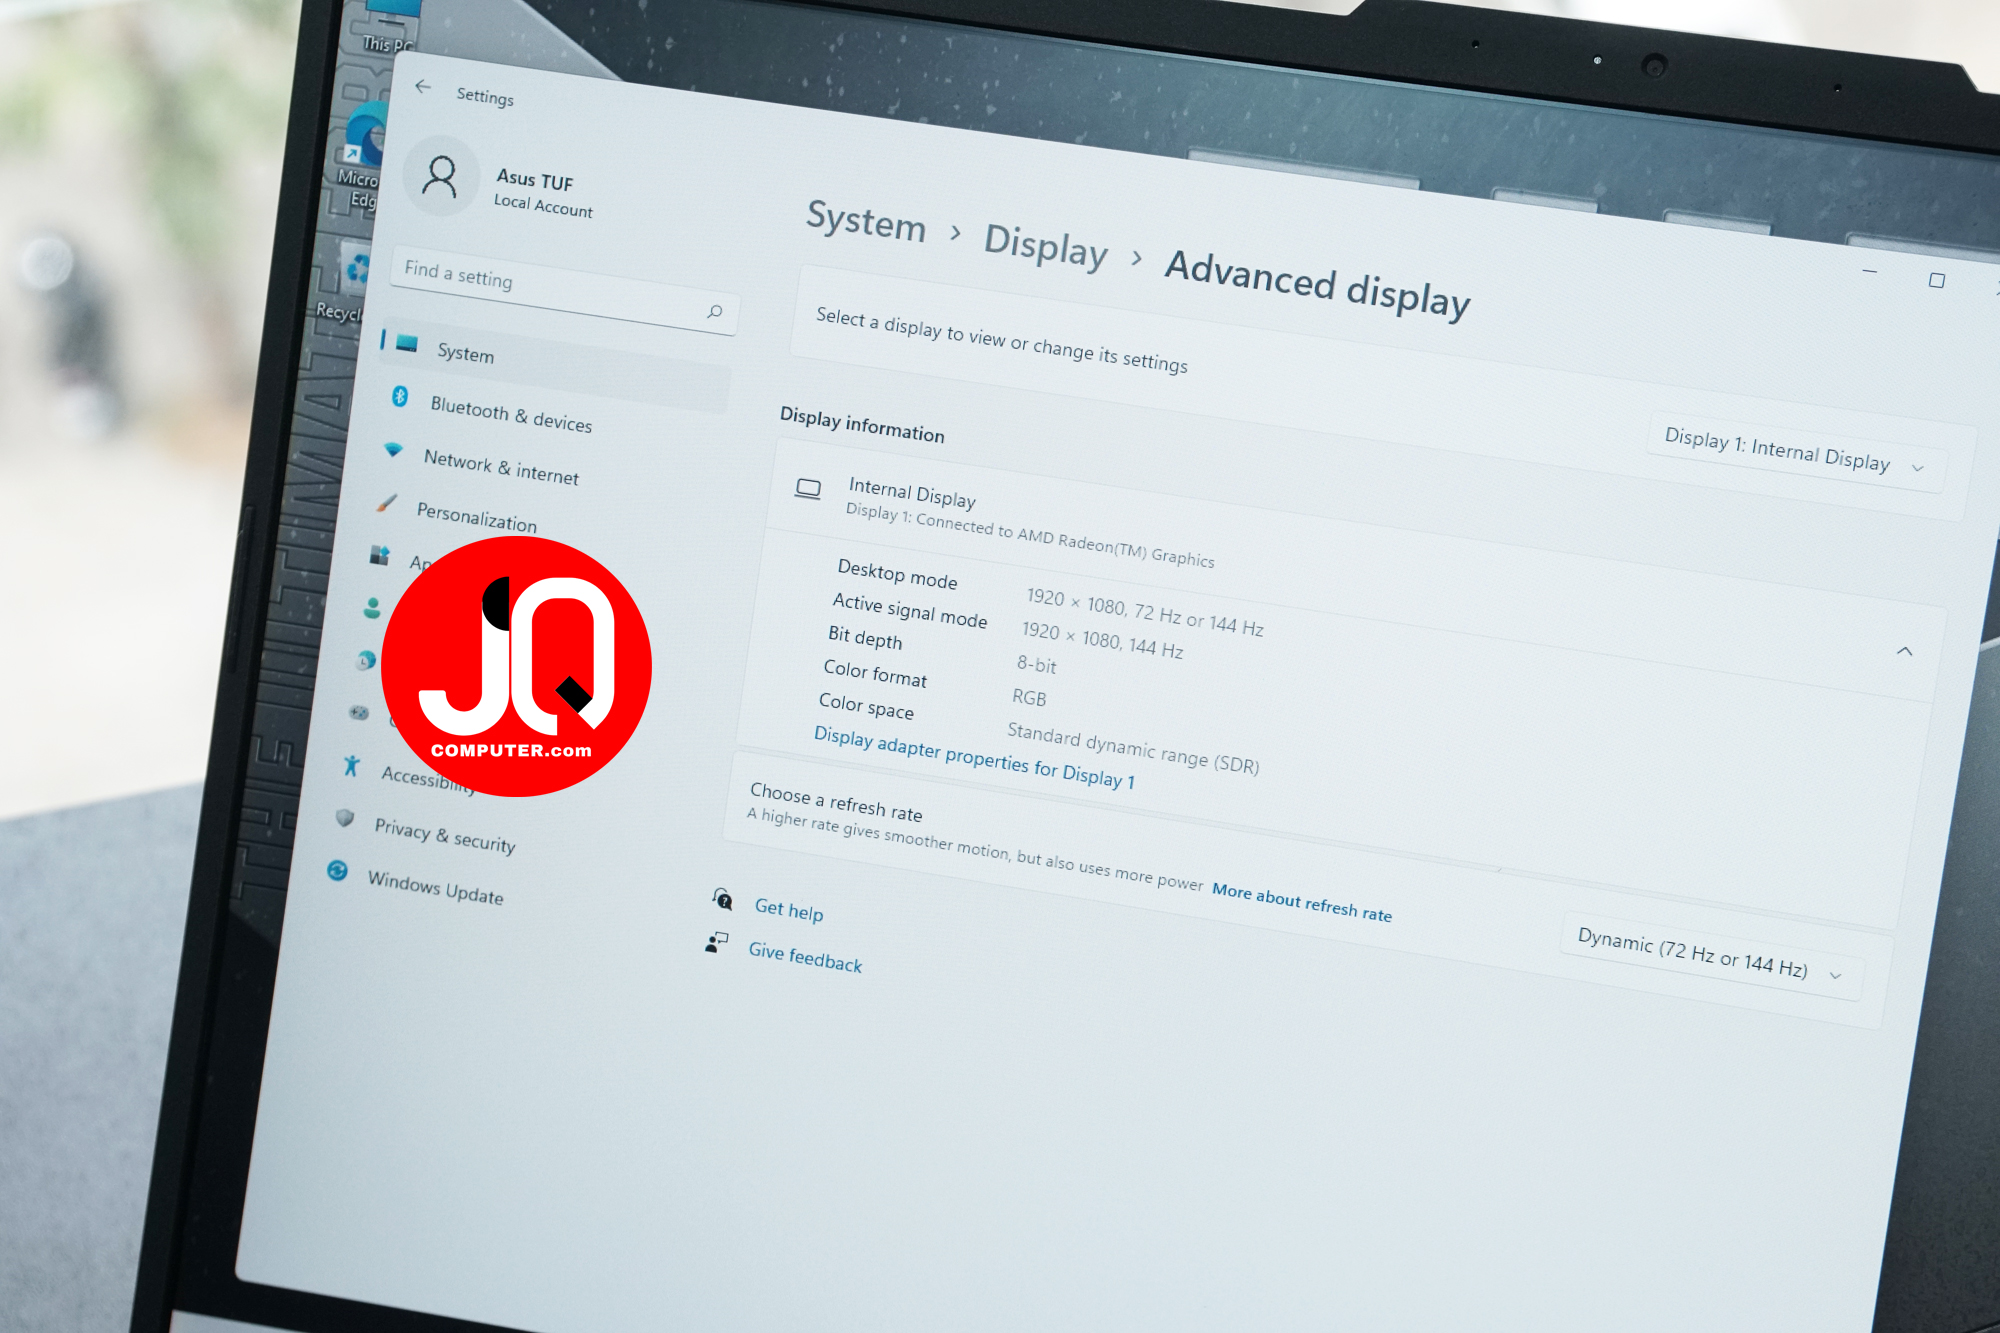2000x1333 pixels.
Task: Minimize the Settings window
Action: pyautogui.click(x=1870, y=272)
